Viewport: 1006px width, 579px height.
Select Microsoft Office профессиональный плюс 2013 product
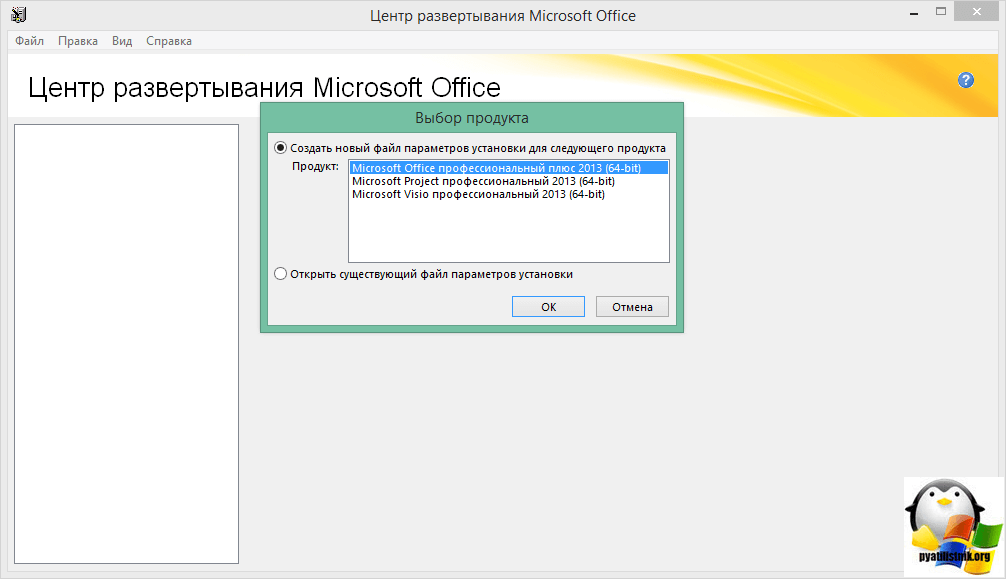coord(496,168)
